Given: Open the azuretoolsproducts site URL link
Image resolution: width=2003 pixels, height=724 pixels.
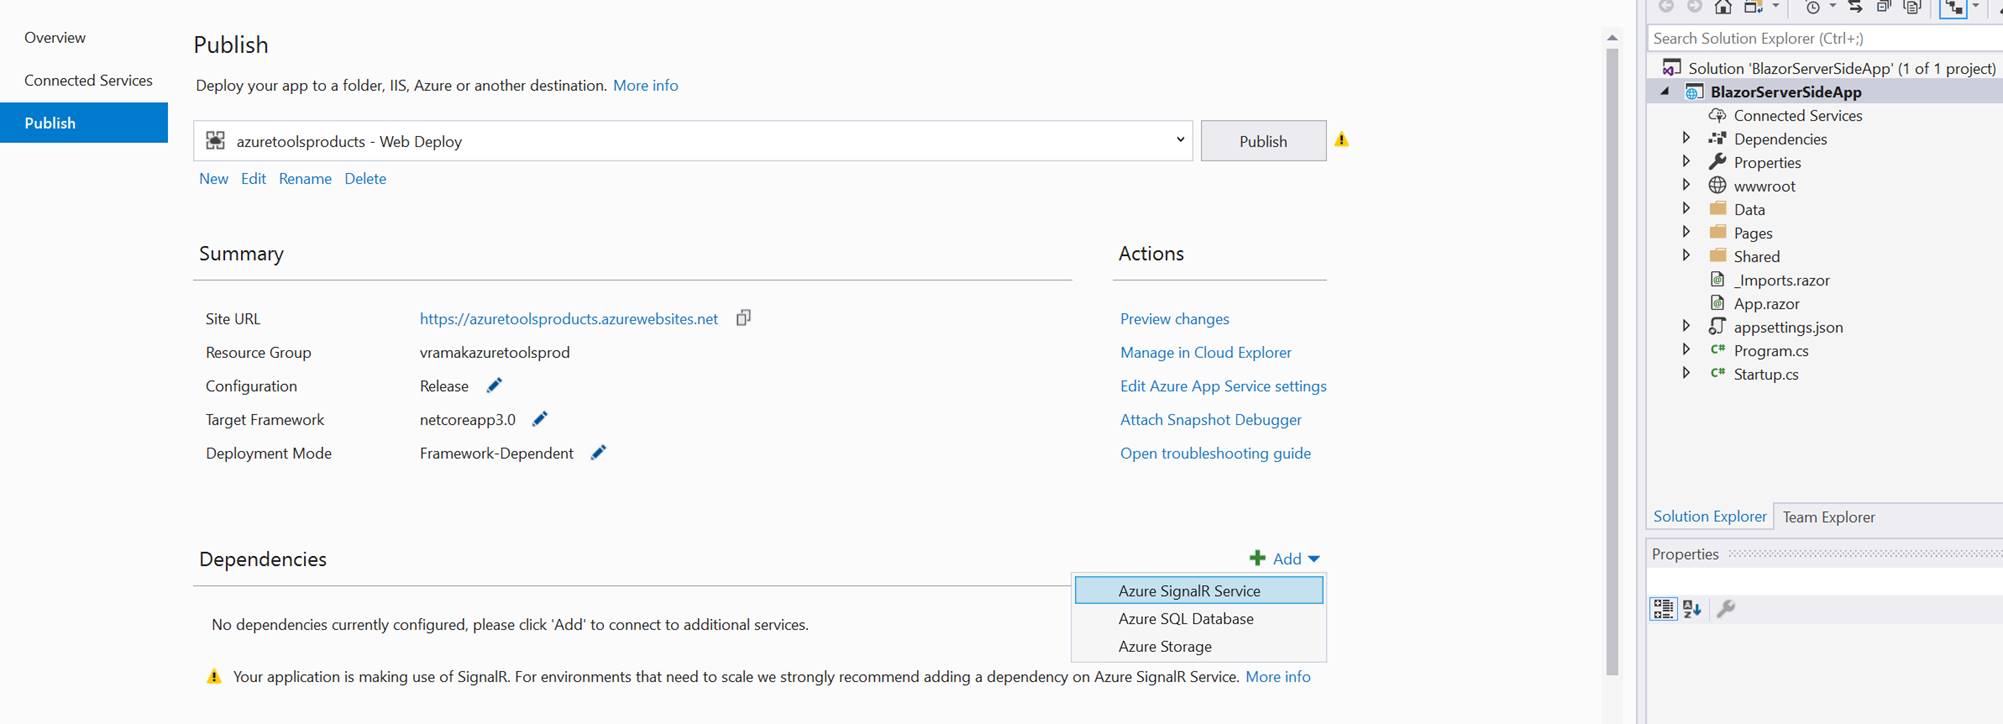Looking at the screenshot, I should coord(569,318).
